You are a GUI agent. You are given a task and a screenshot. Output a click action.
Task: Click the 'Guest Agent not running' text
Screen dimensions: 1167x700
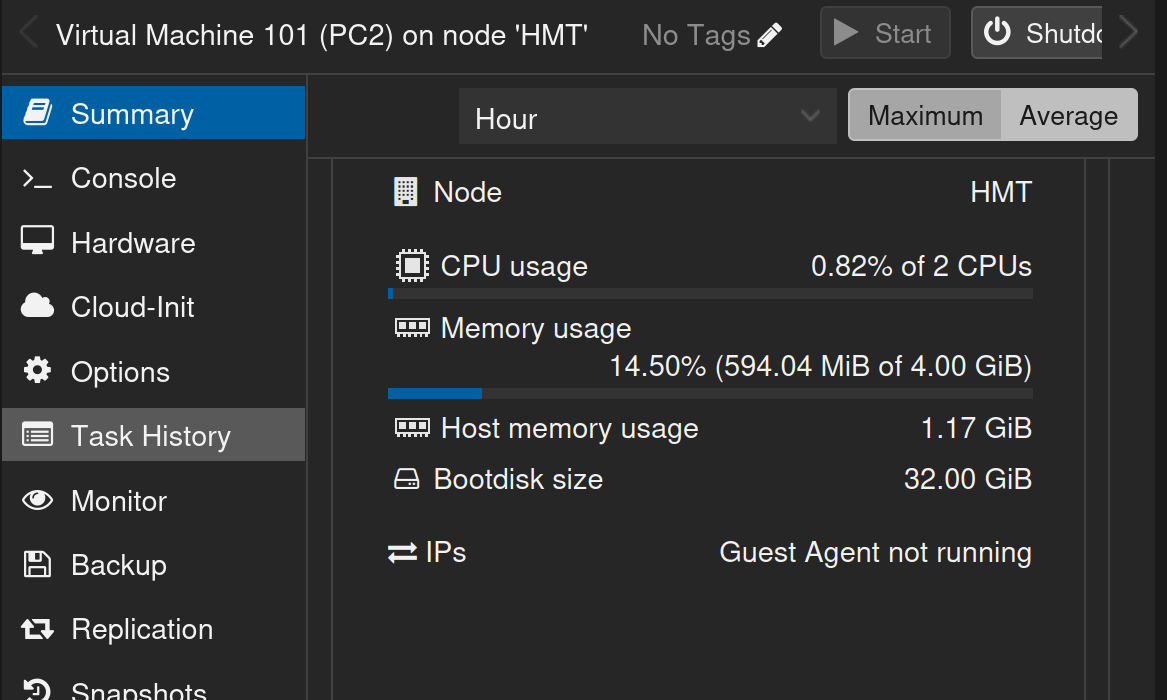pyautogui.click(x=875, y=553)
